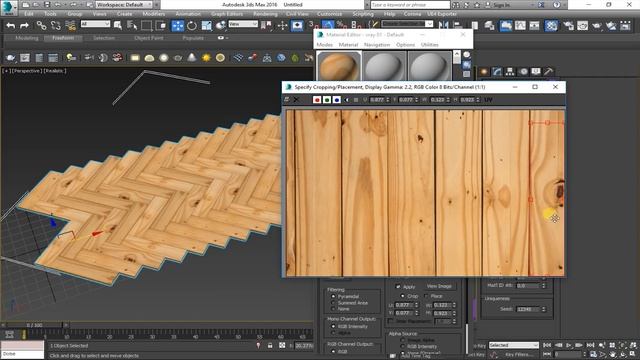This screenshot has height=360, width=640.
Task: Toggle the Angle Snap tool
Action: pos(328,25)
